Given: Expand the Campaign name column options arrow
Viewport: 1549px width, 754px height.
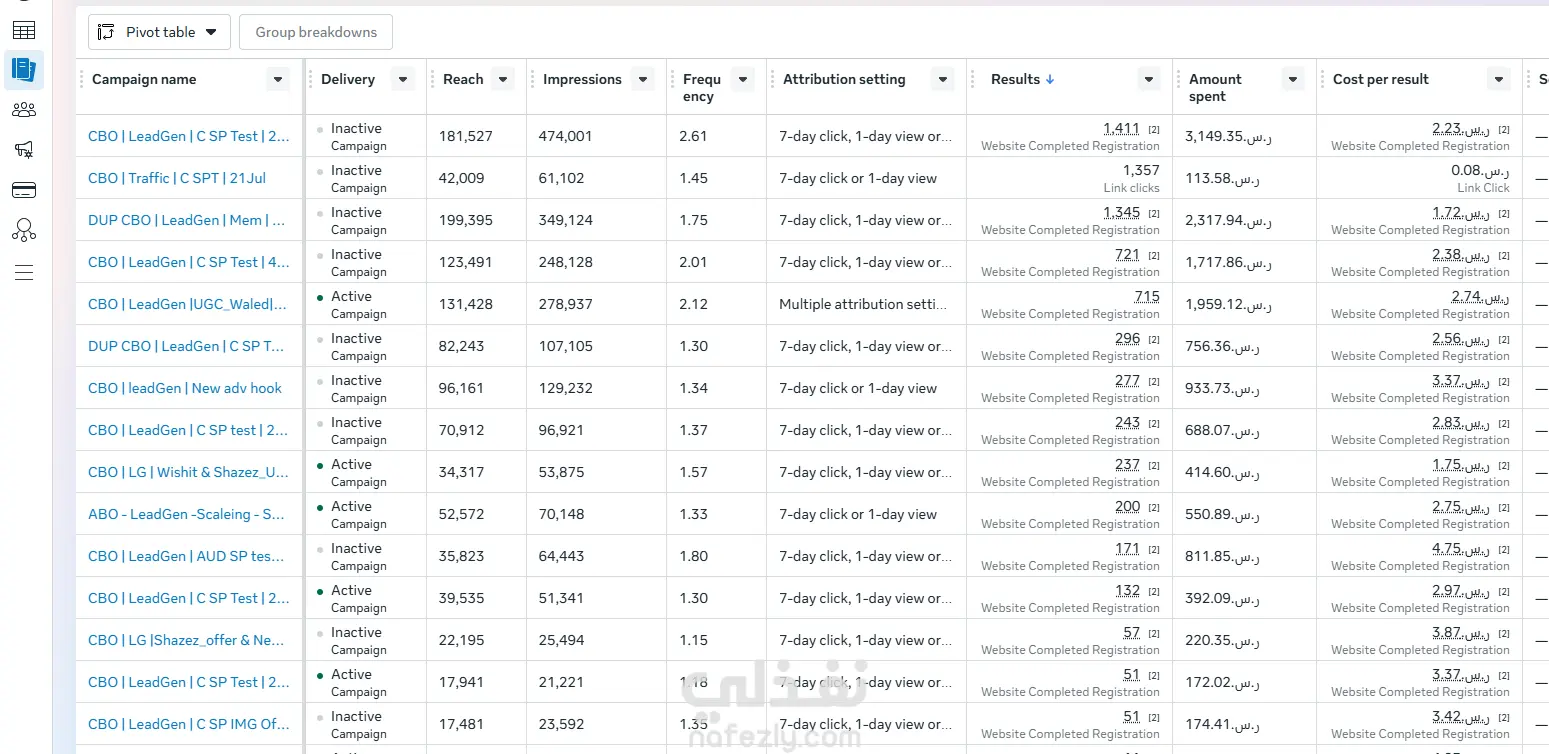Looking at the screenshot, I should [278, 80].
